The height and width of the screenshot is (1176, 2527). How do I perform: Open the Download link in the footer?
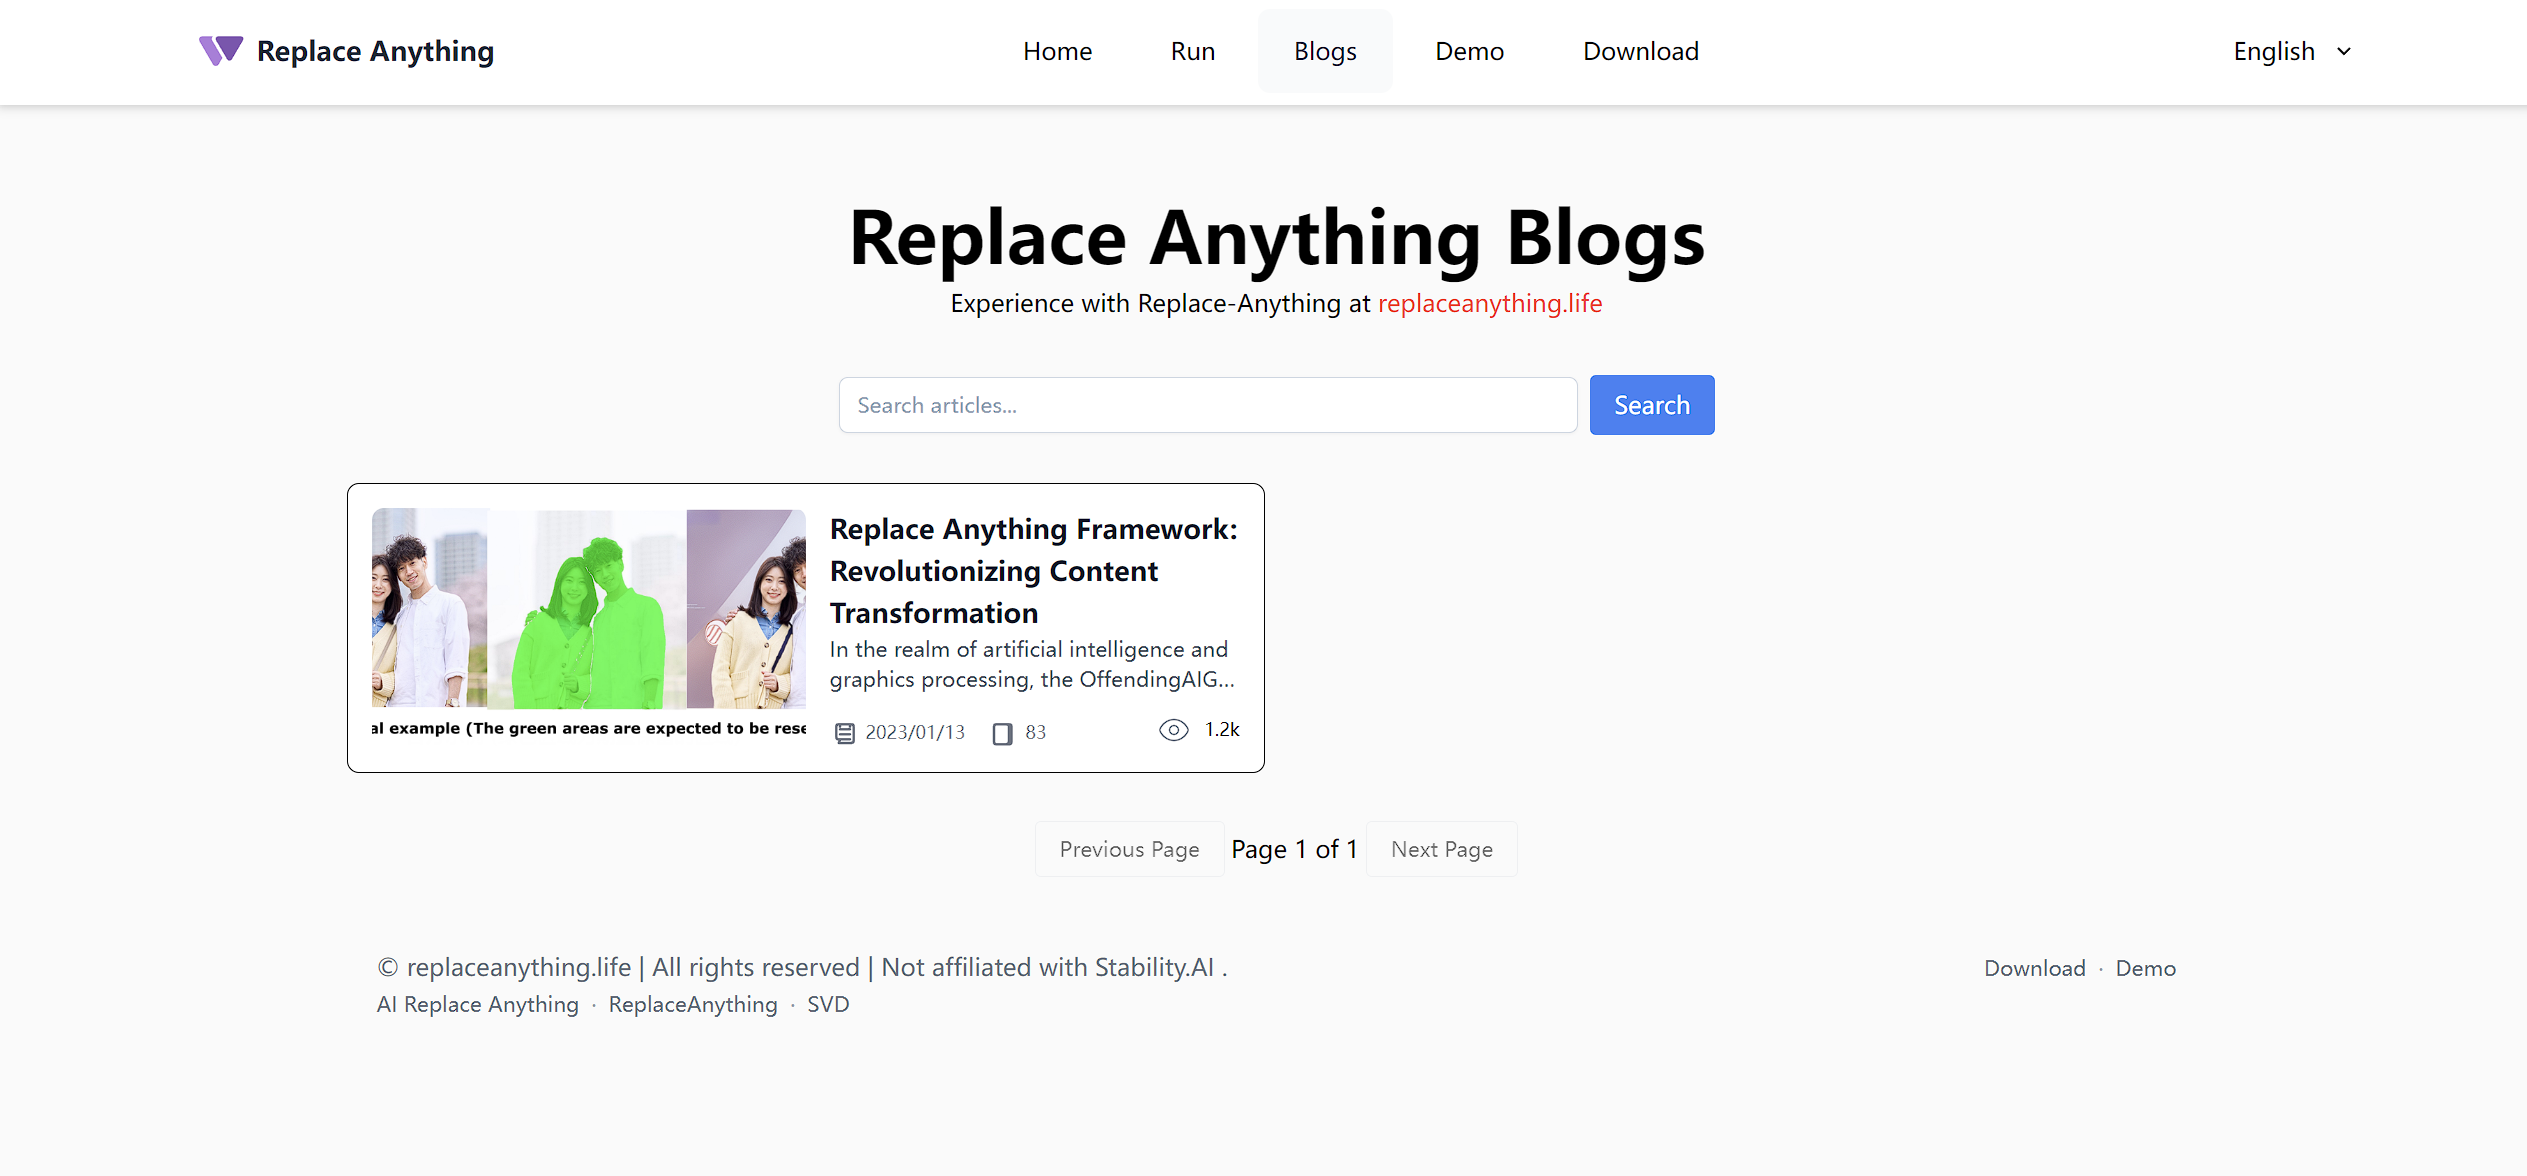coord(2034,967)
